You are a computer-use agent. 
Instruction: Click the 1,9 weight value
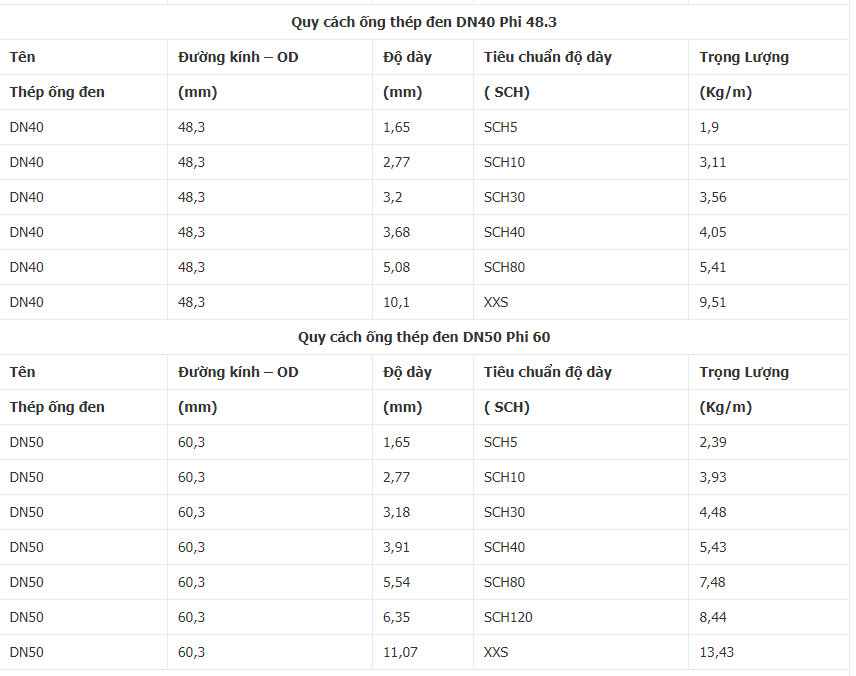pos(709,127)
